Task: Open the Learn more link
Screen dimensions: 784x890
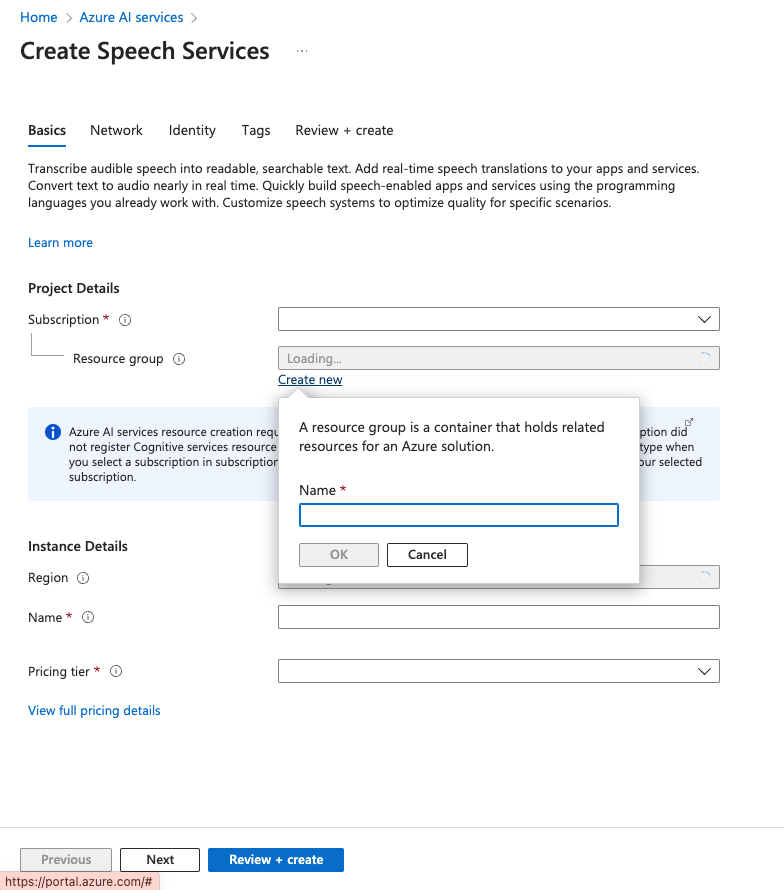Action: 60,243
